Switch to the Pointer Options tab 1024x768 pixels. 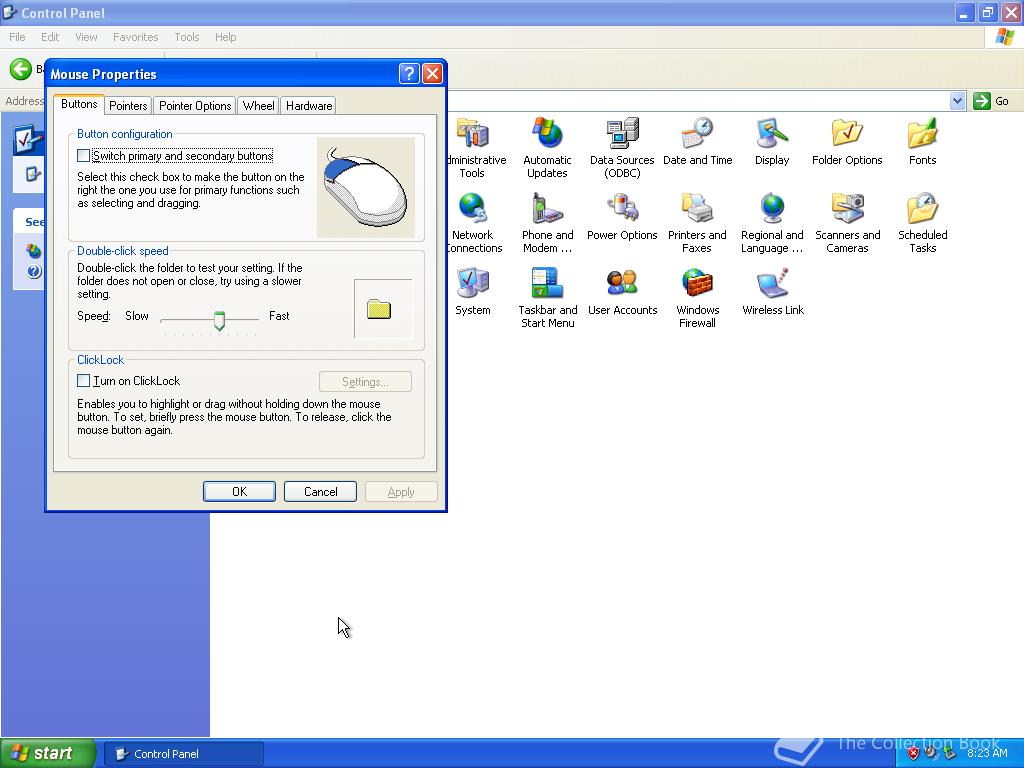click(195, 106)
